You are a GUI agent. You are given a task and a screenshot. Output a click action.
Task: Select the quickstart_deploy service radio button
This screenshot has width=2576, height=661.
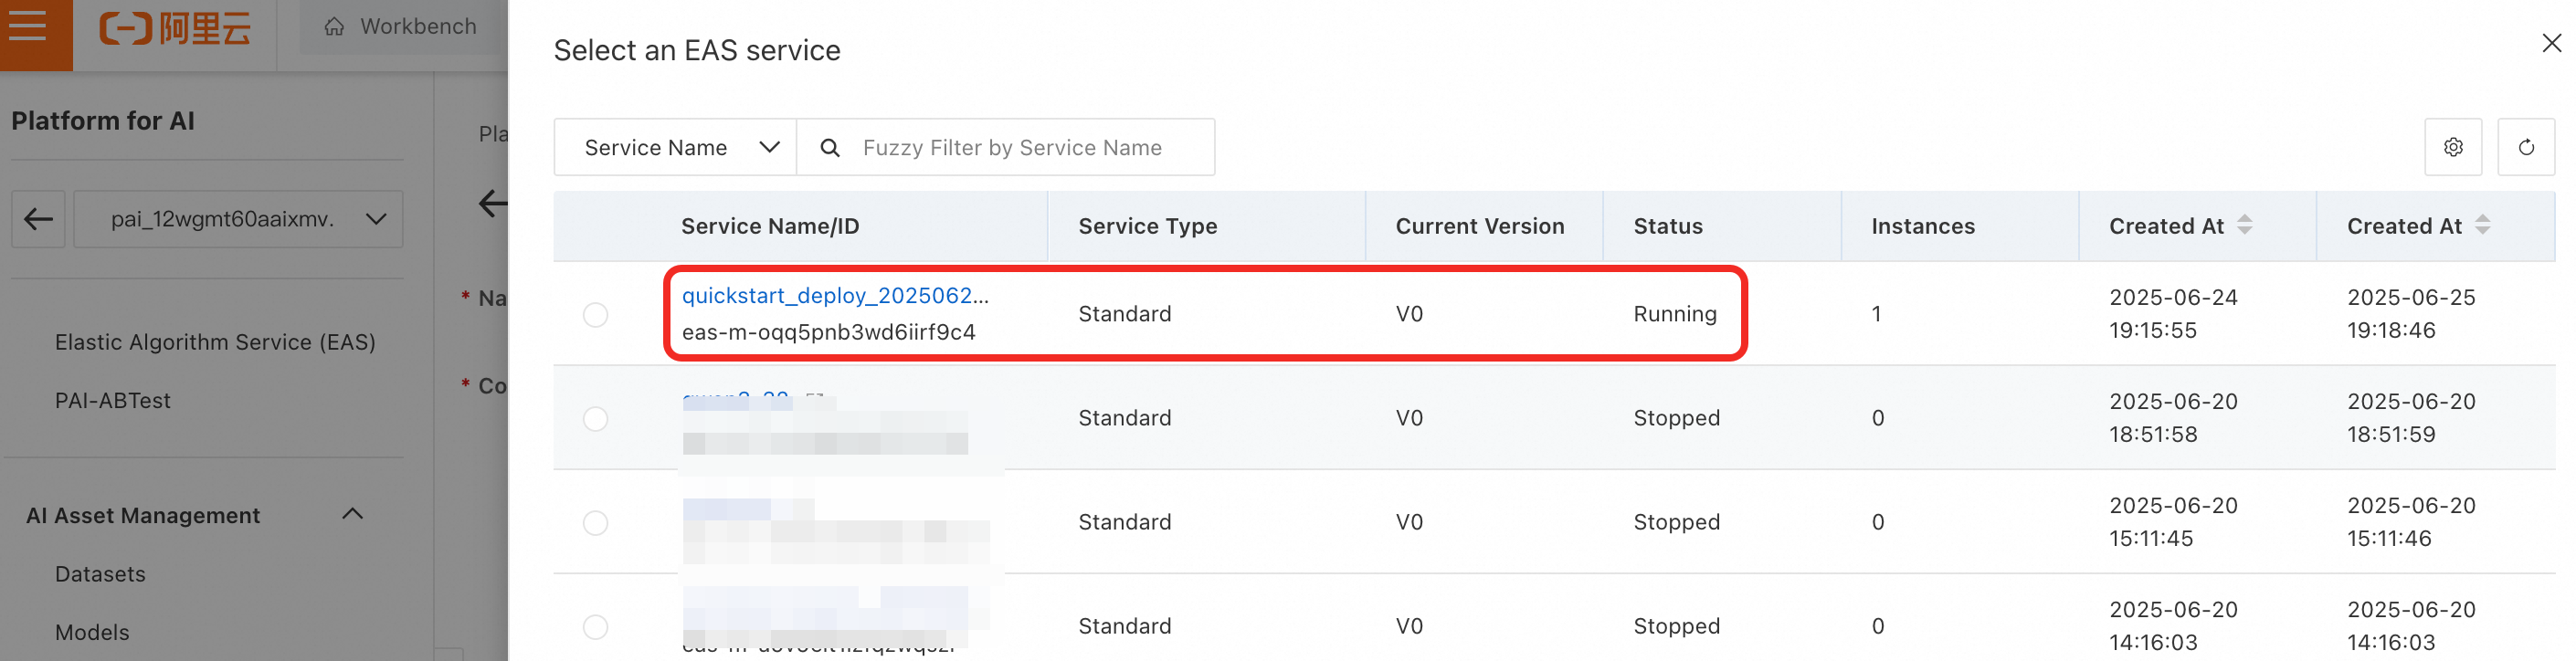[x=595, y=315]
